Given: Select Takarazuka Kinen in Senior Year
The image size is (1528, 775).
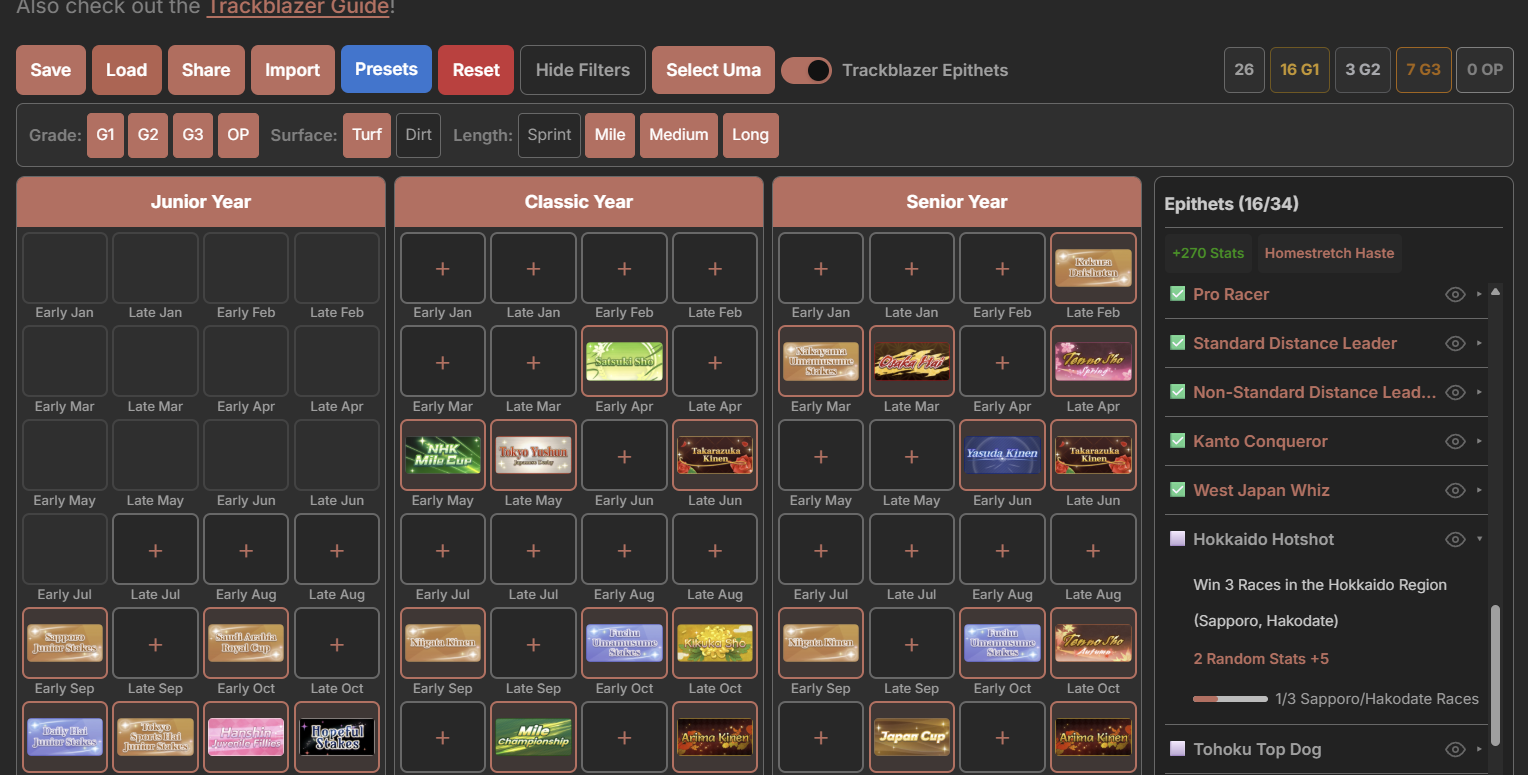Looking at the screenshot, I should 1093,455.
